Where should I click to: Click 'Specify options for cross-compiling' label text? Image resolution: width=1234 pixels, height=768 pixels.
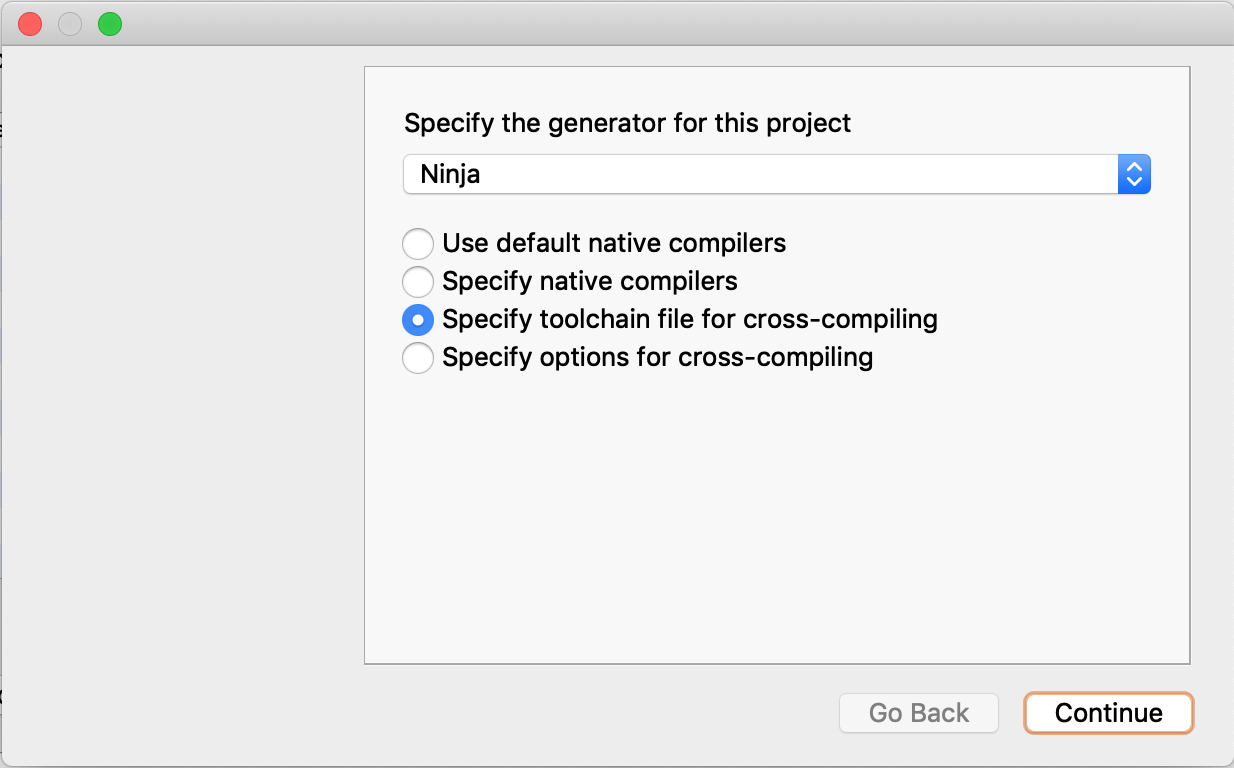(658, 357)
